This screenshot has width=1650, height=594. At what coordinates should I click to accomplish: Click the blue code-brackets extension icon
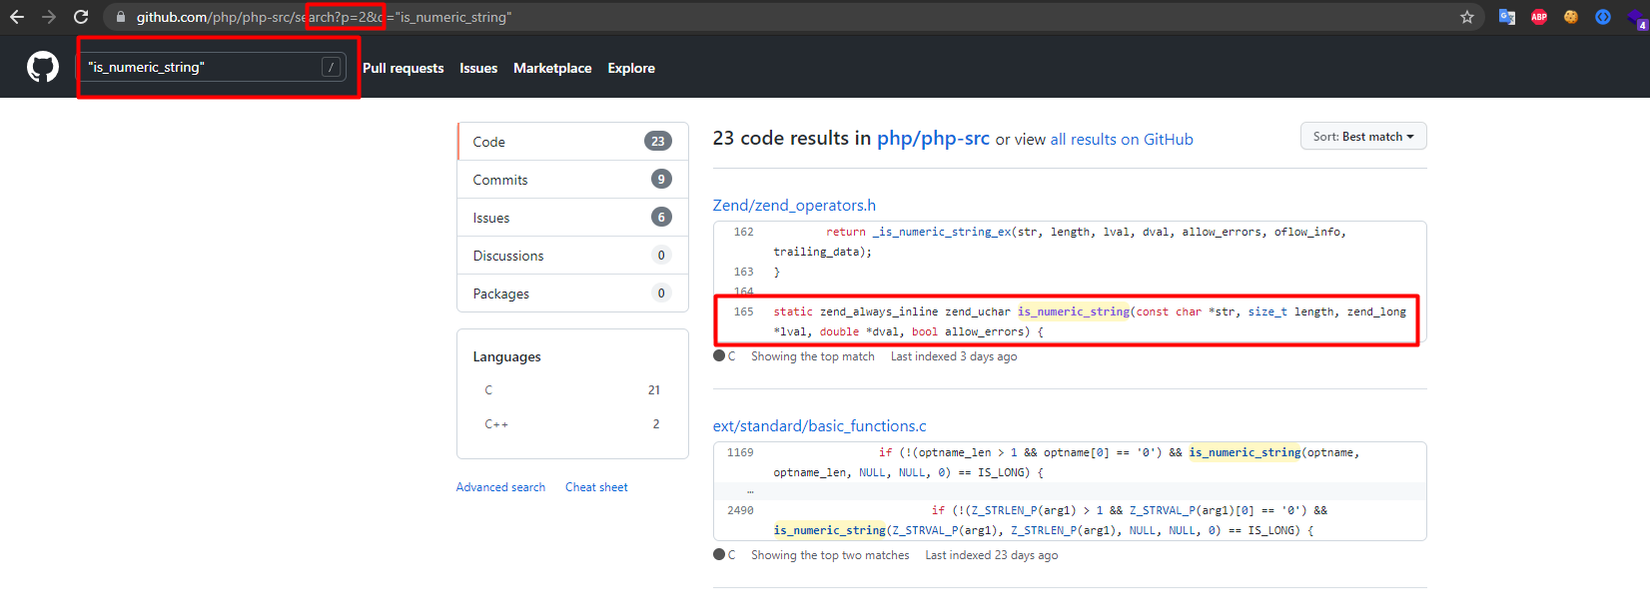coord(1603,17)
